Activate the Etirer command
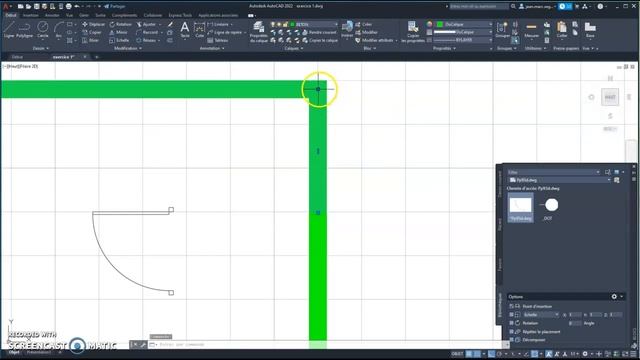Image resolution: width=640 pixels, height=360 pixels. pyautogui.click(x=91, y=40)
